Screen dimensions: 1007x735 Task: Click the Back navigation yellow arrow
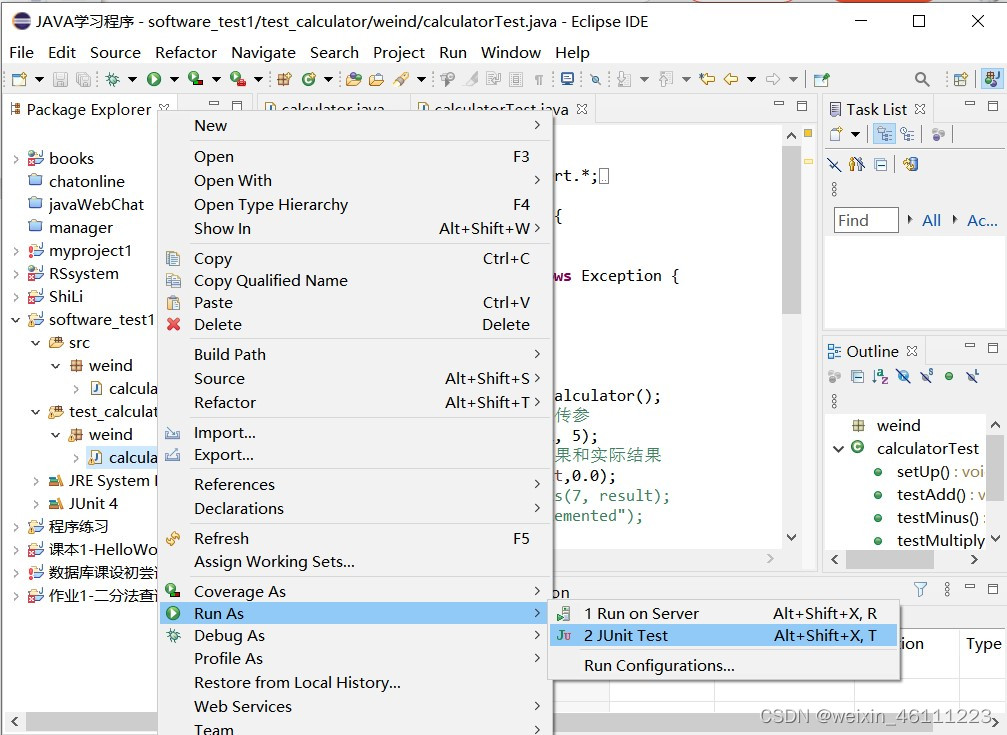pyautogui.click(x=731, y=79)
